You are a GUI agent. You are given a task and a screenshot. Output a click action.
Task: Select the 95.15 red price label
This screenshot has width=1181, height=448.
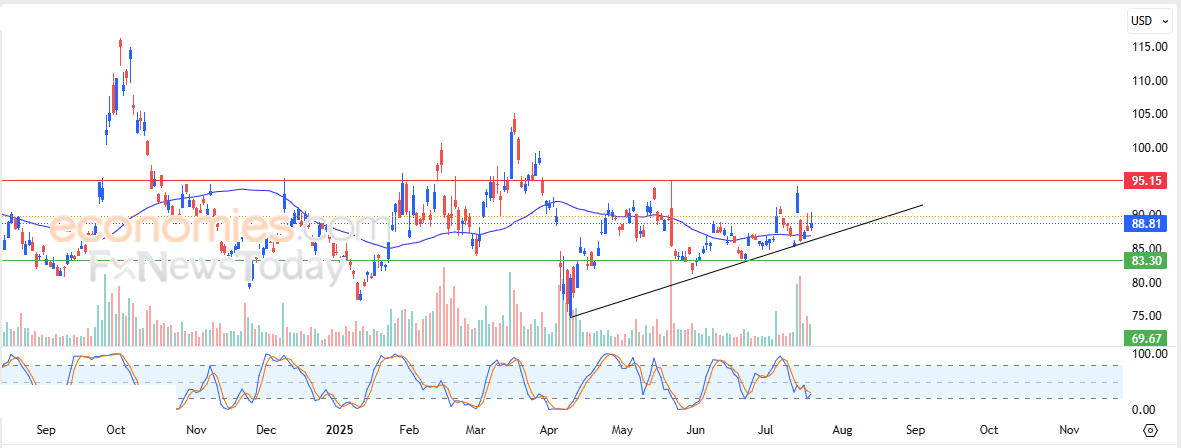[x=1145, y=181]
